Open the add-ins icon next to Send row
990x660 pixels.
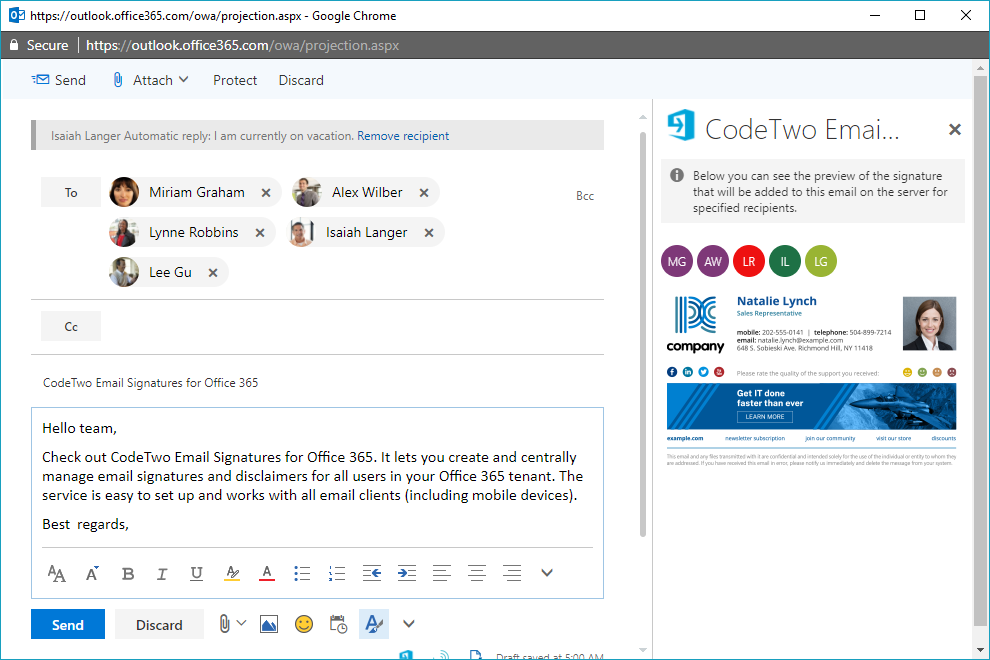[373, 623]
